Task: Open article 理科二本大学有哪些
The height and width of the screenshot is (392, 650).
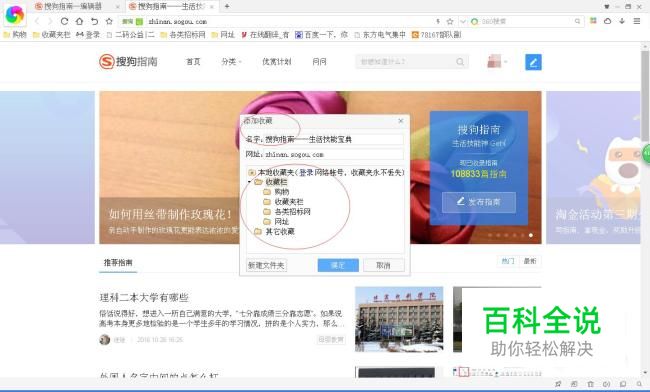Action: coord(144,298)
